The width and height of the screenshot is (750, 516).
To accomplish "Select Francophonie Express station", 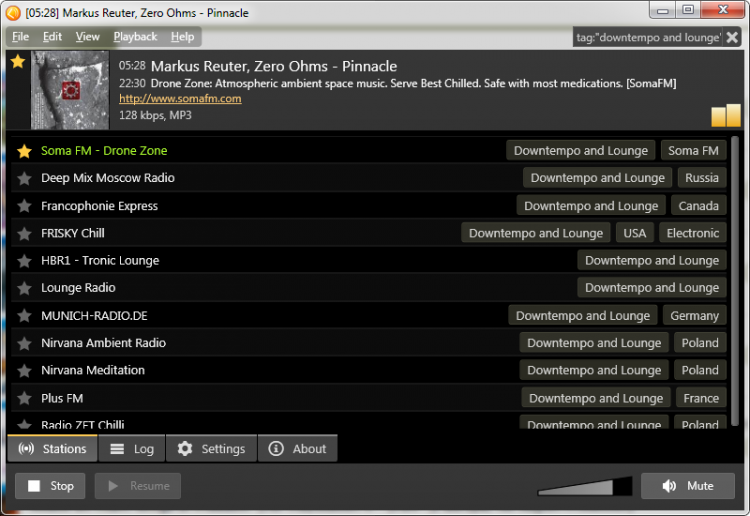I will tap(99, 206).
